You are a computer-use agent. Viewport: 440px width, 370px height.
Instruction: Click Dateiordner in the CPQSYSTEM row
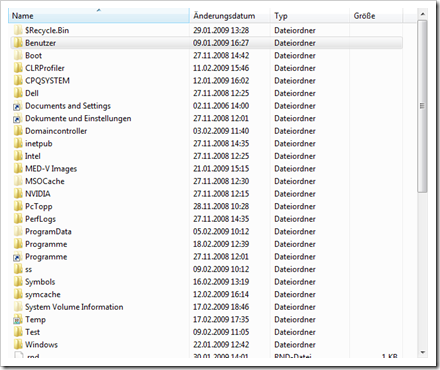(x=295, y=81)
